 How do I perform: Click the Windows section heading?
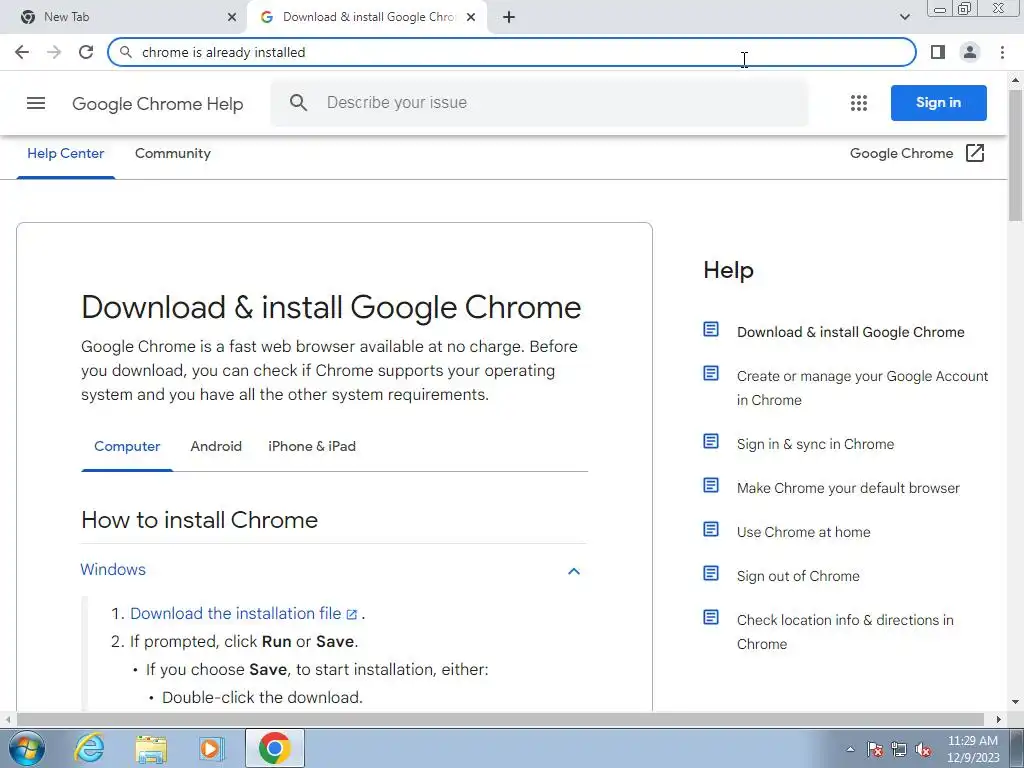113,569
